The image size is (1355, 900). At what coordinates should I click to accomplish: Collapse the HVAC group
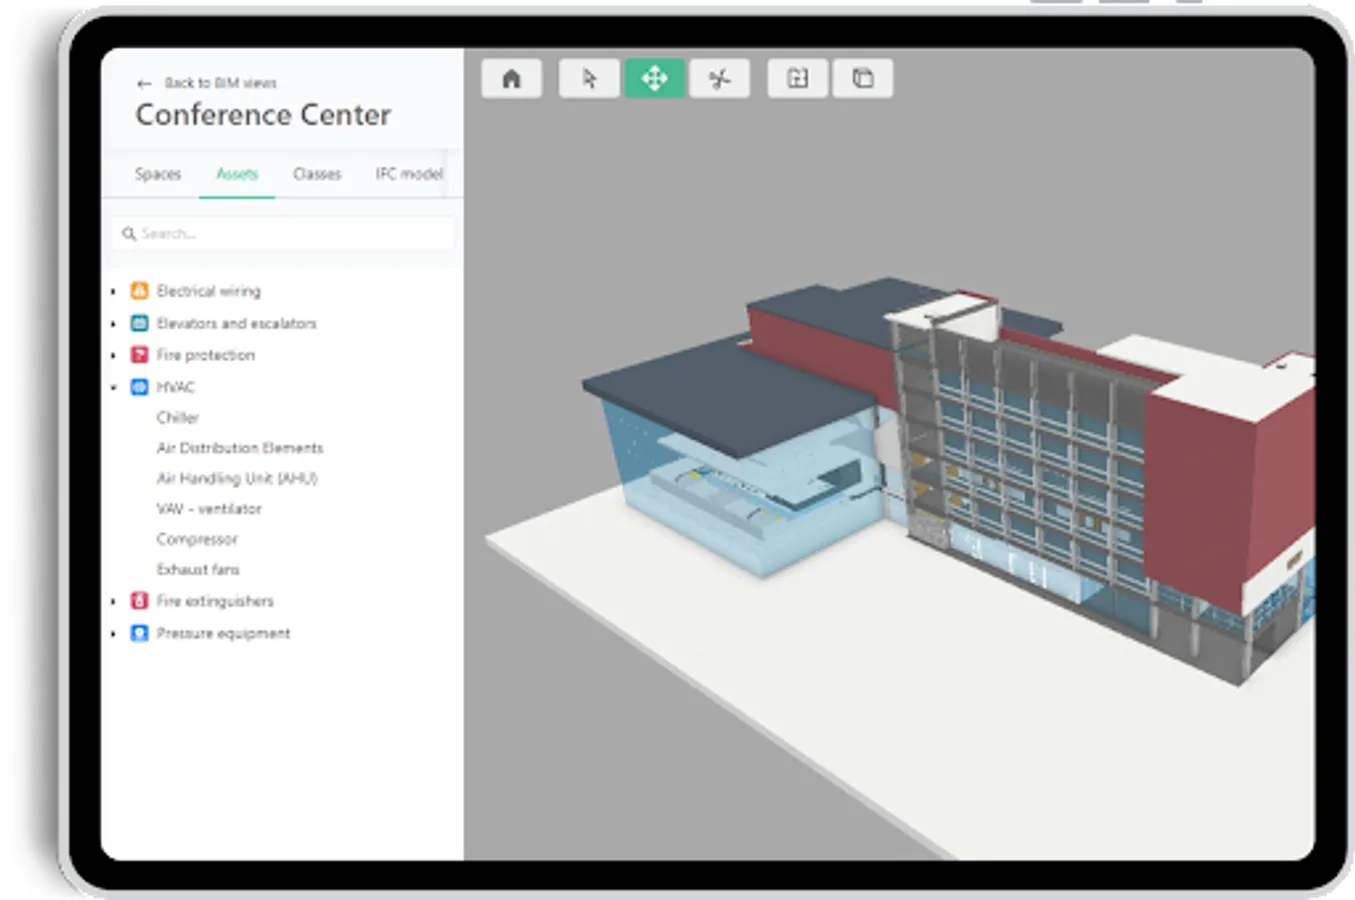coord(114,388)
